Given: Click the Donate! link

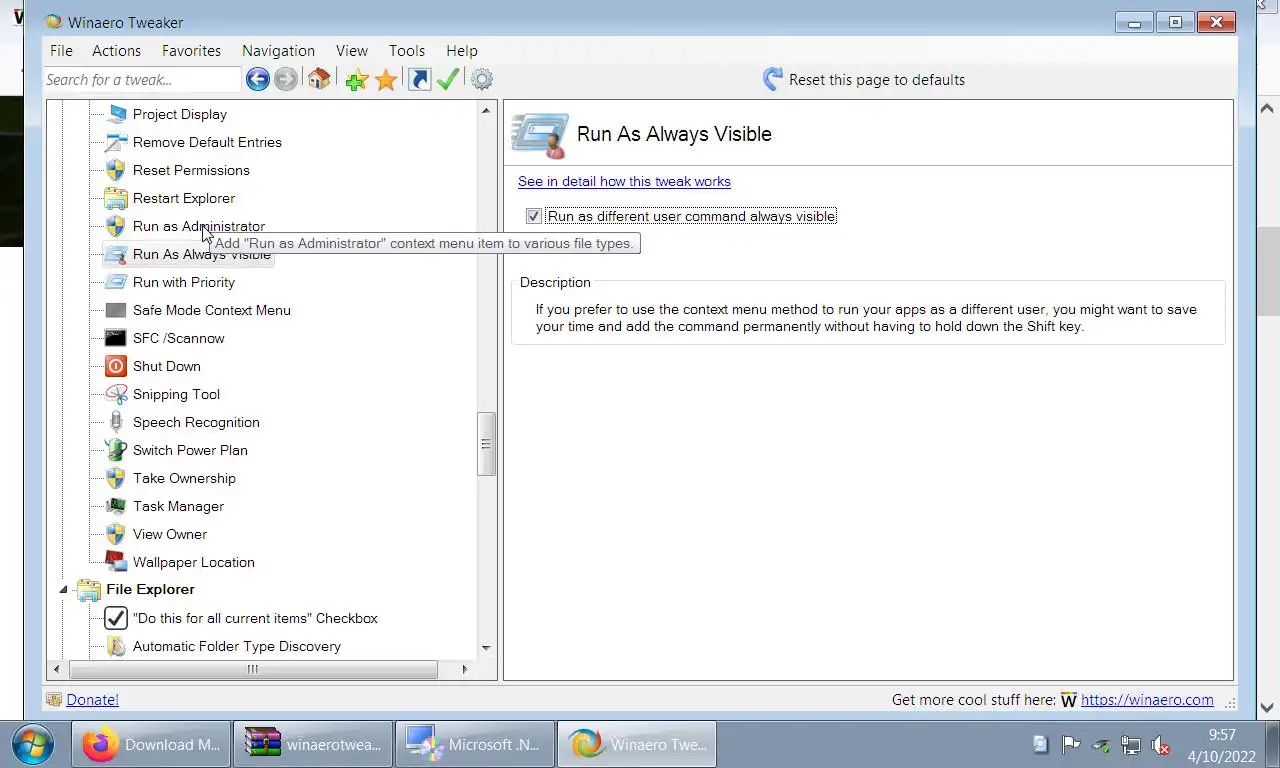Looking at the screenshot, I should click(x=92, y=700).
